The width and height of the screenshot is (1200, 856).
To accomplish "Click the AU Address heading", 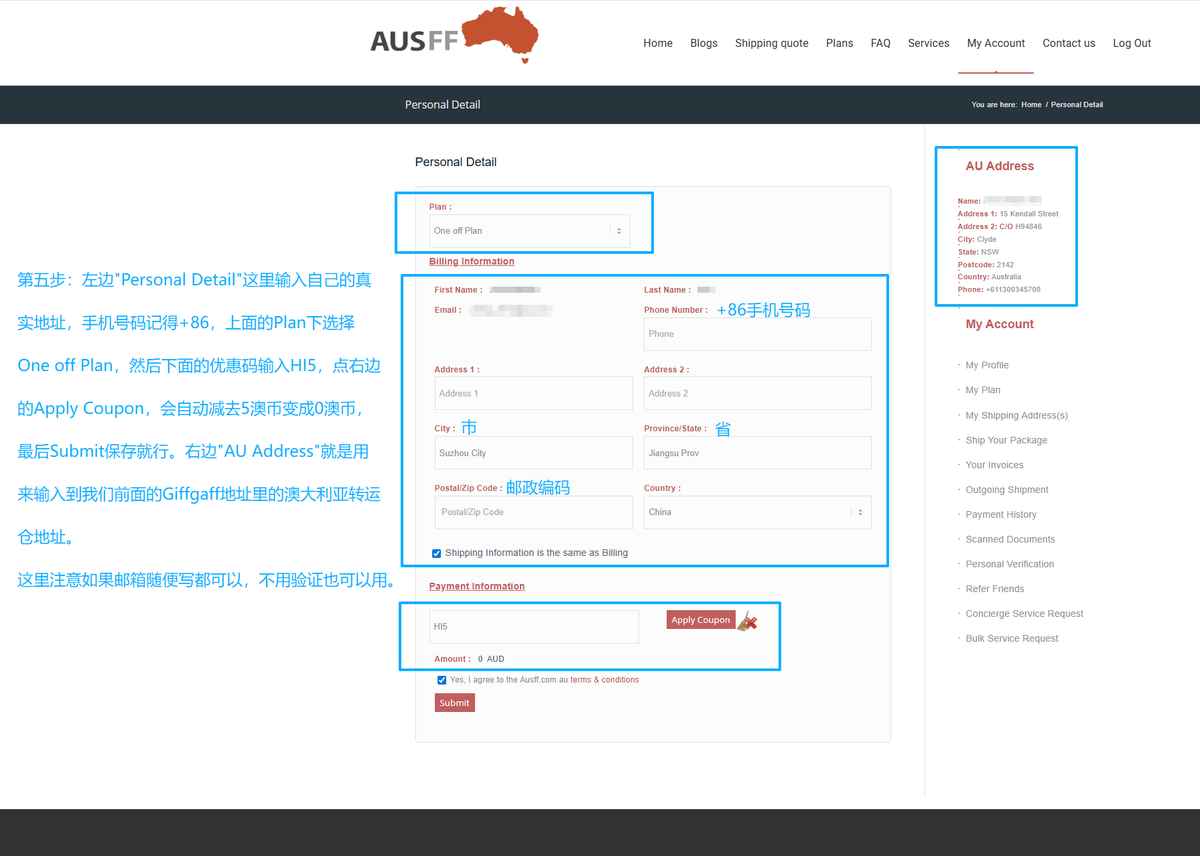I will 1000,167.
